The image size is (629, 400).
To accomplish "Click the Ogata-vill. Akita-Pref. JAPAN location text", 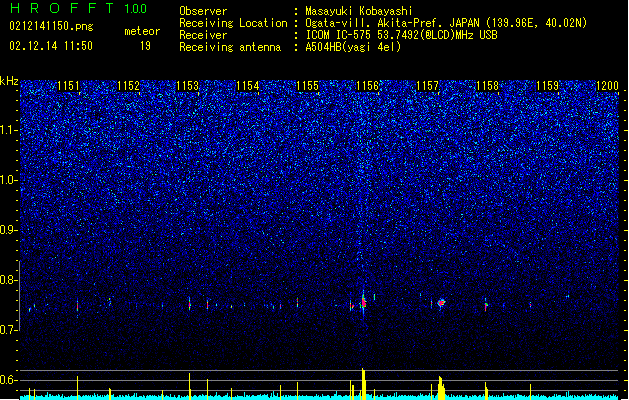I will (x=446, y=23).
